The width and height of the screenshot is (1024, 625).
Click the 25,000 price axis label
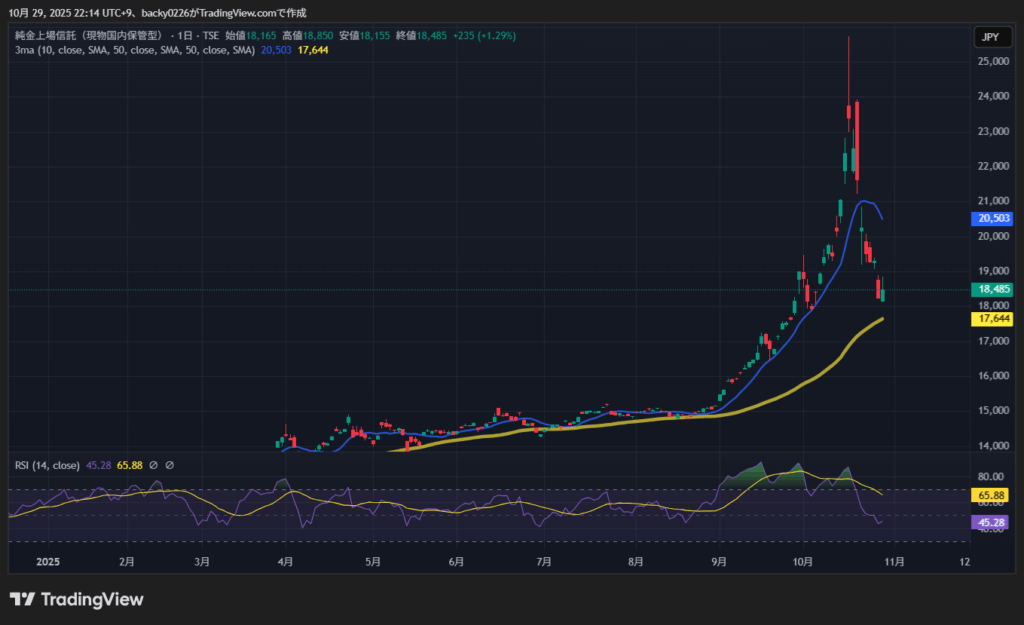point(991,61)
